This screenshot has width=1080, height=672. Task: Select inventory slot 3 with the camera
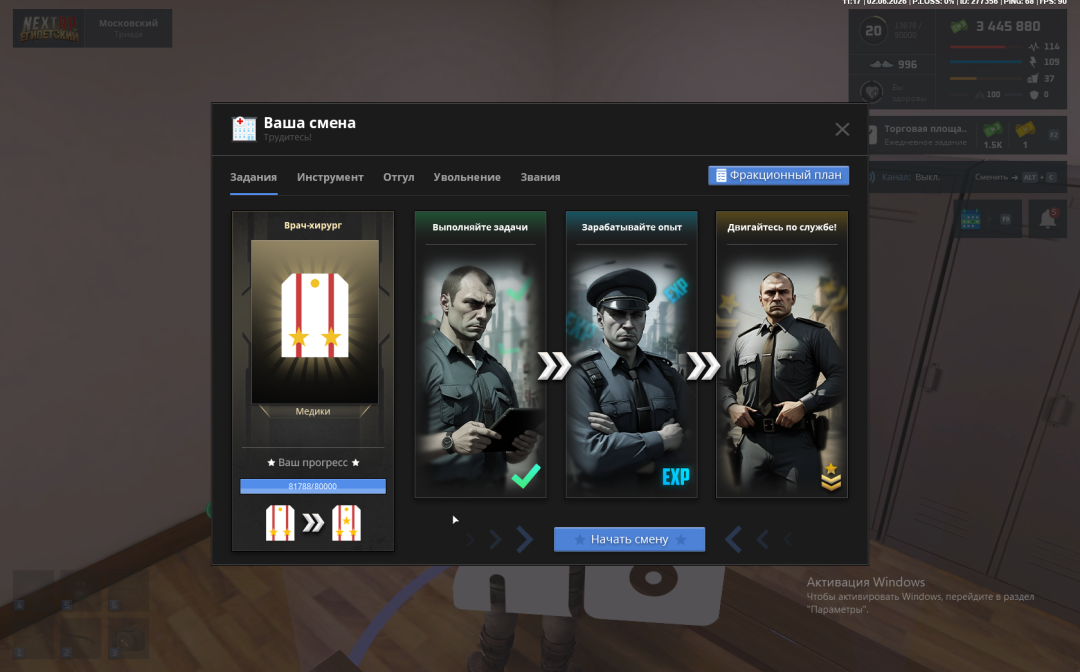(x=128, y=638)
